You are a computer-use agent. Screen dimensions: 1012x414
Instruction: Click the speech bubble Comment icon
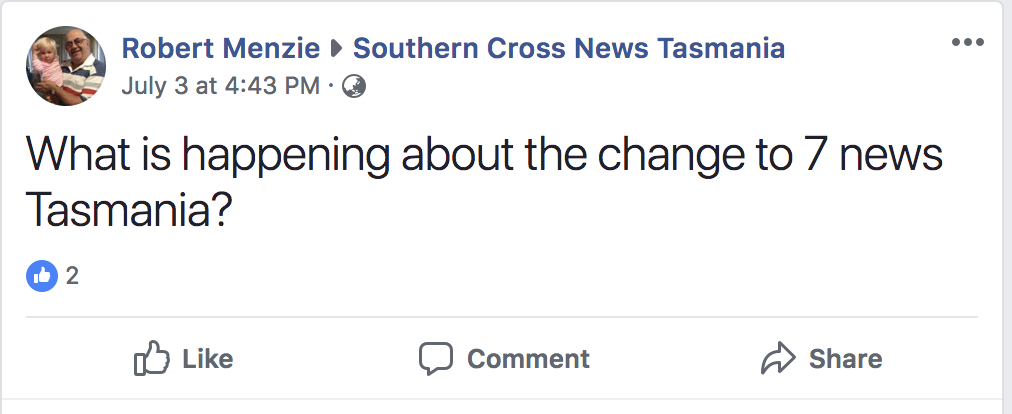(x=436, y=358)
